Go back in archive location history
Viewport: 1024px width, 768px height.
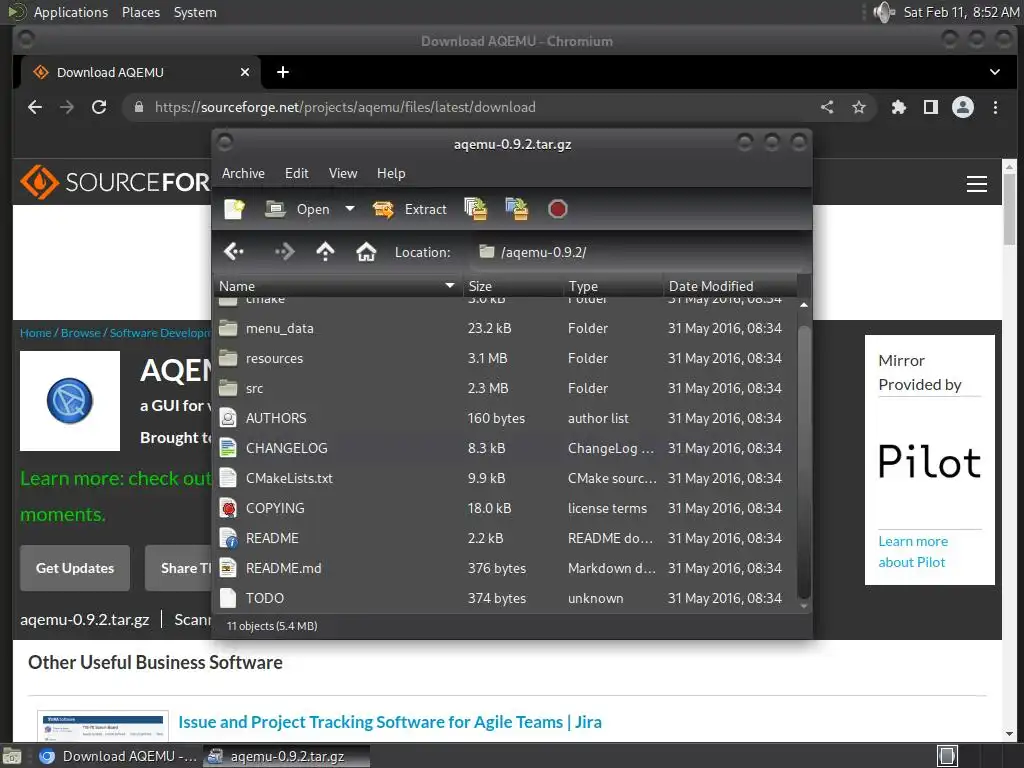(234, 251)
